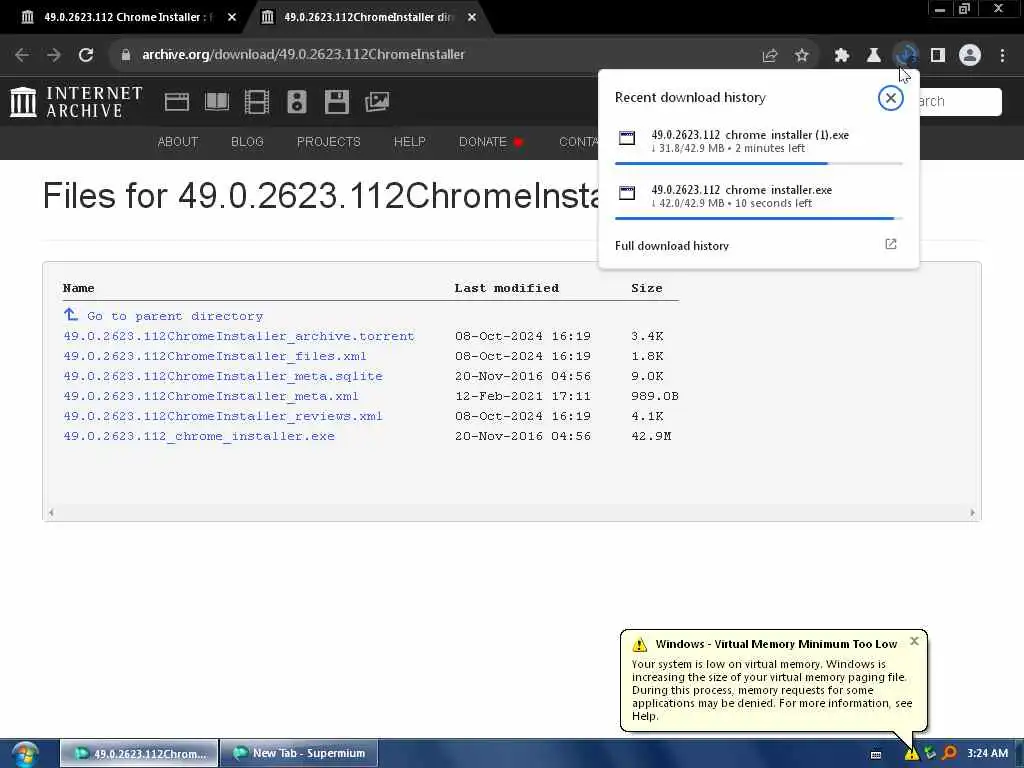Click the browser forward arrow

[x=54, y=55]
